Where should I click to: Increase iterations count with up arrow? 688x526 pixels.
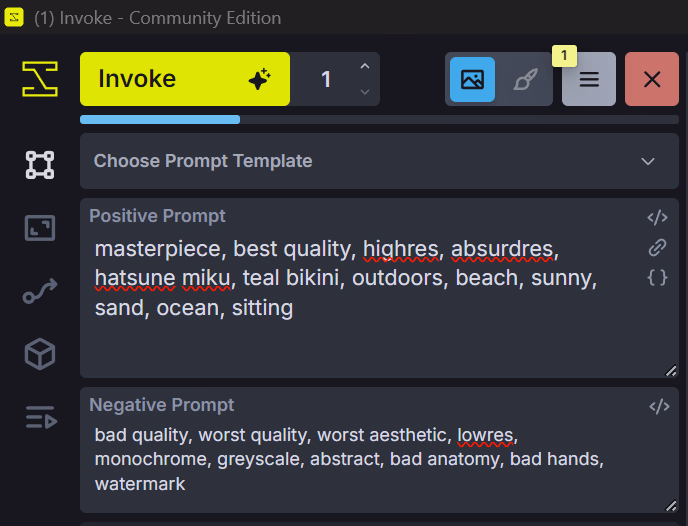coord(365,67)
